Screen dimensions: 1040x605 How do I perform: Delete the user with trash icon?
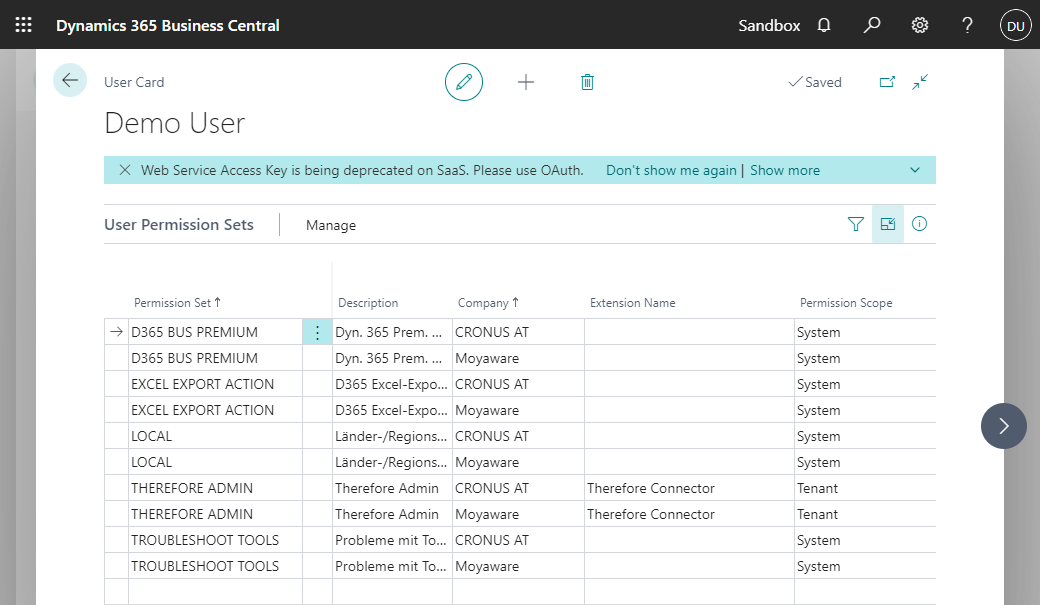click(587, 82)
